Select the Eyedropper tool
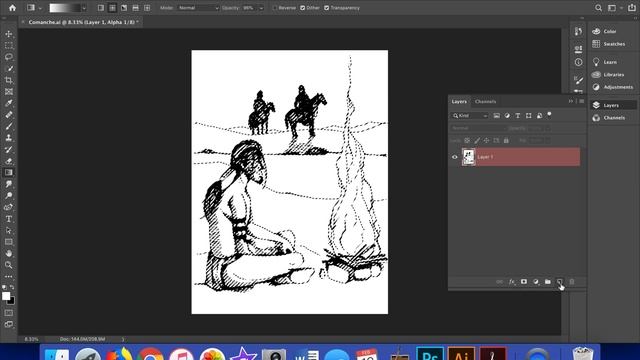640x360 pixels. [x=9, y=103]
